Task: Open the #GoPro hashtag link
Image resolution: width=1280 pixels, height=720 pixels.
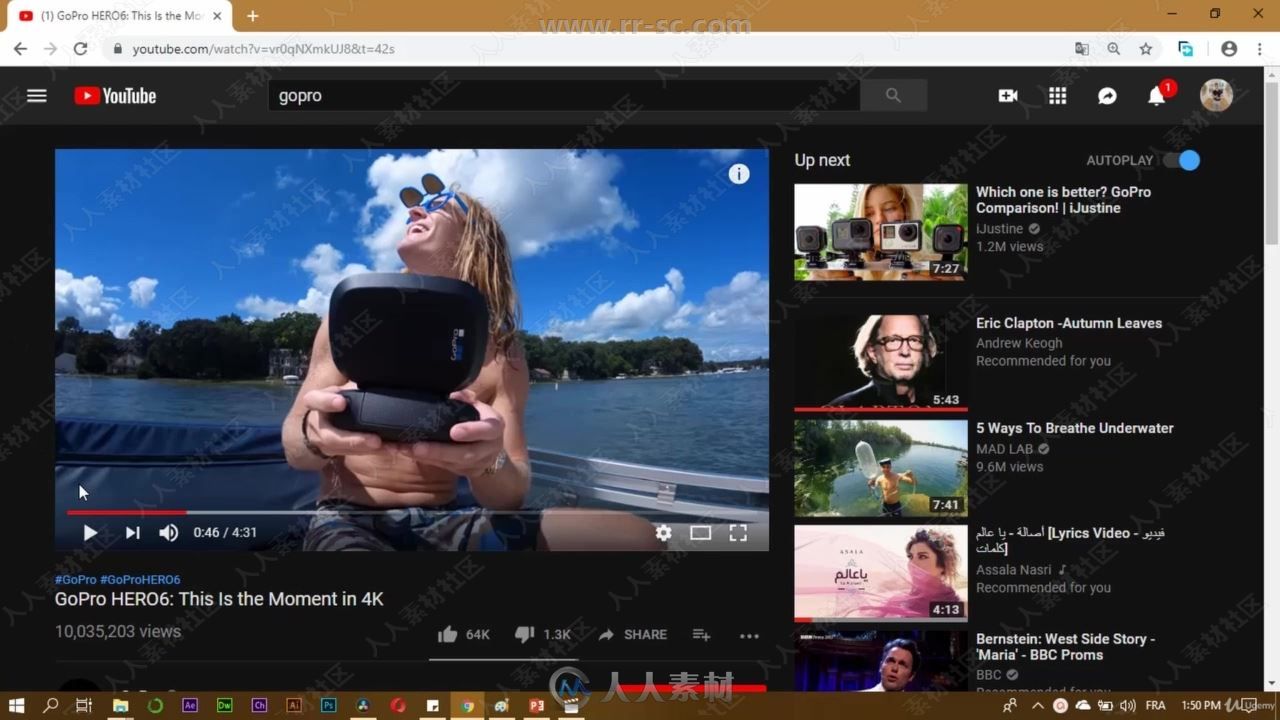Action: coord(76,580)
